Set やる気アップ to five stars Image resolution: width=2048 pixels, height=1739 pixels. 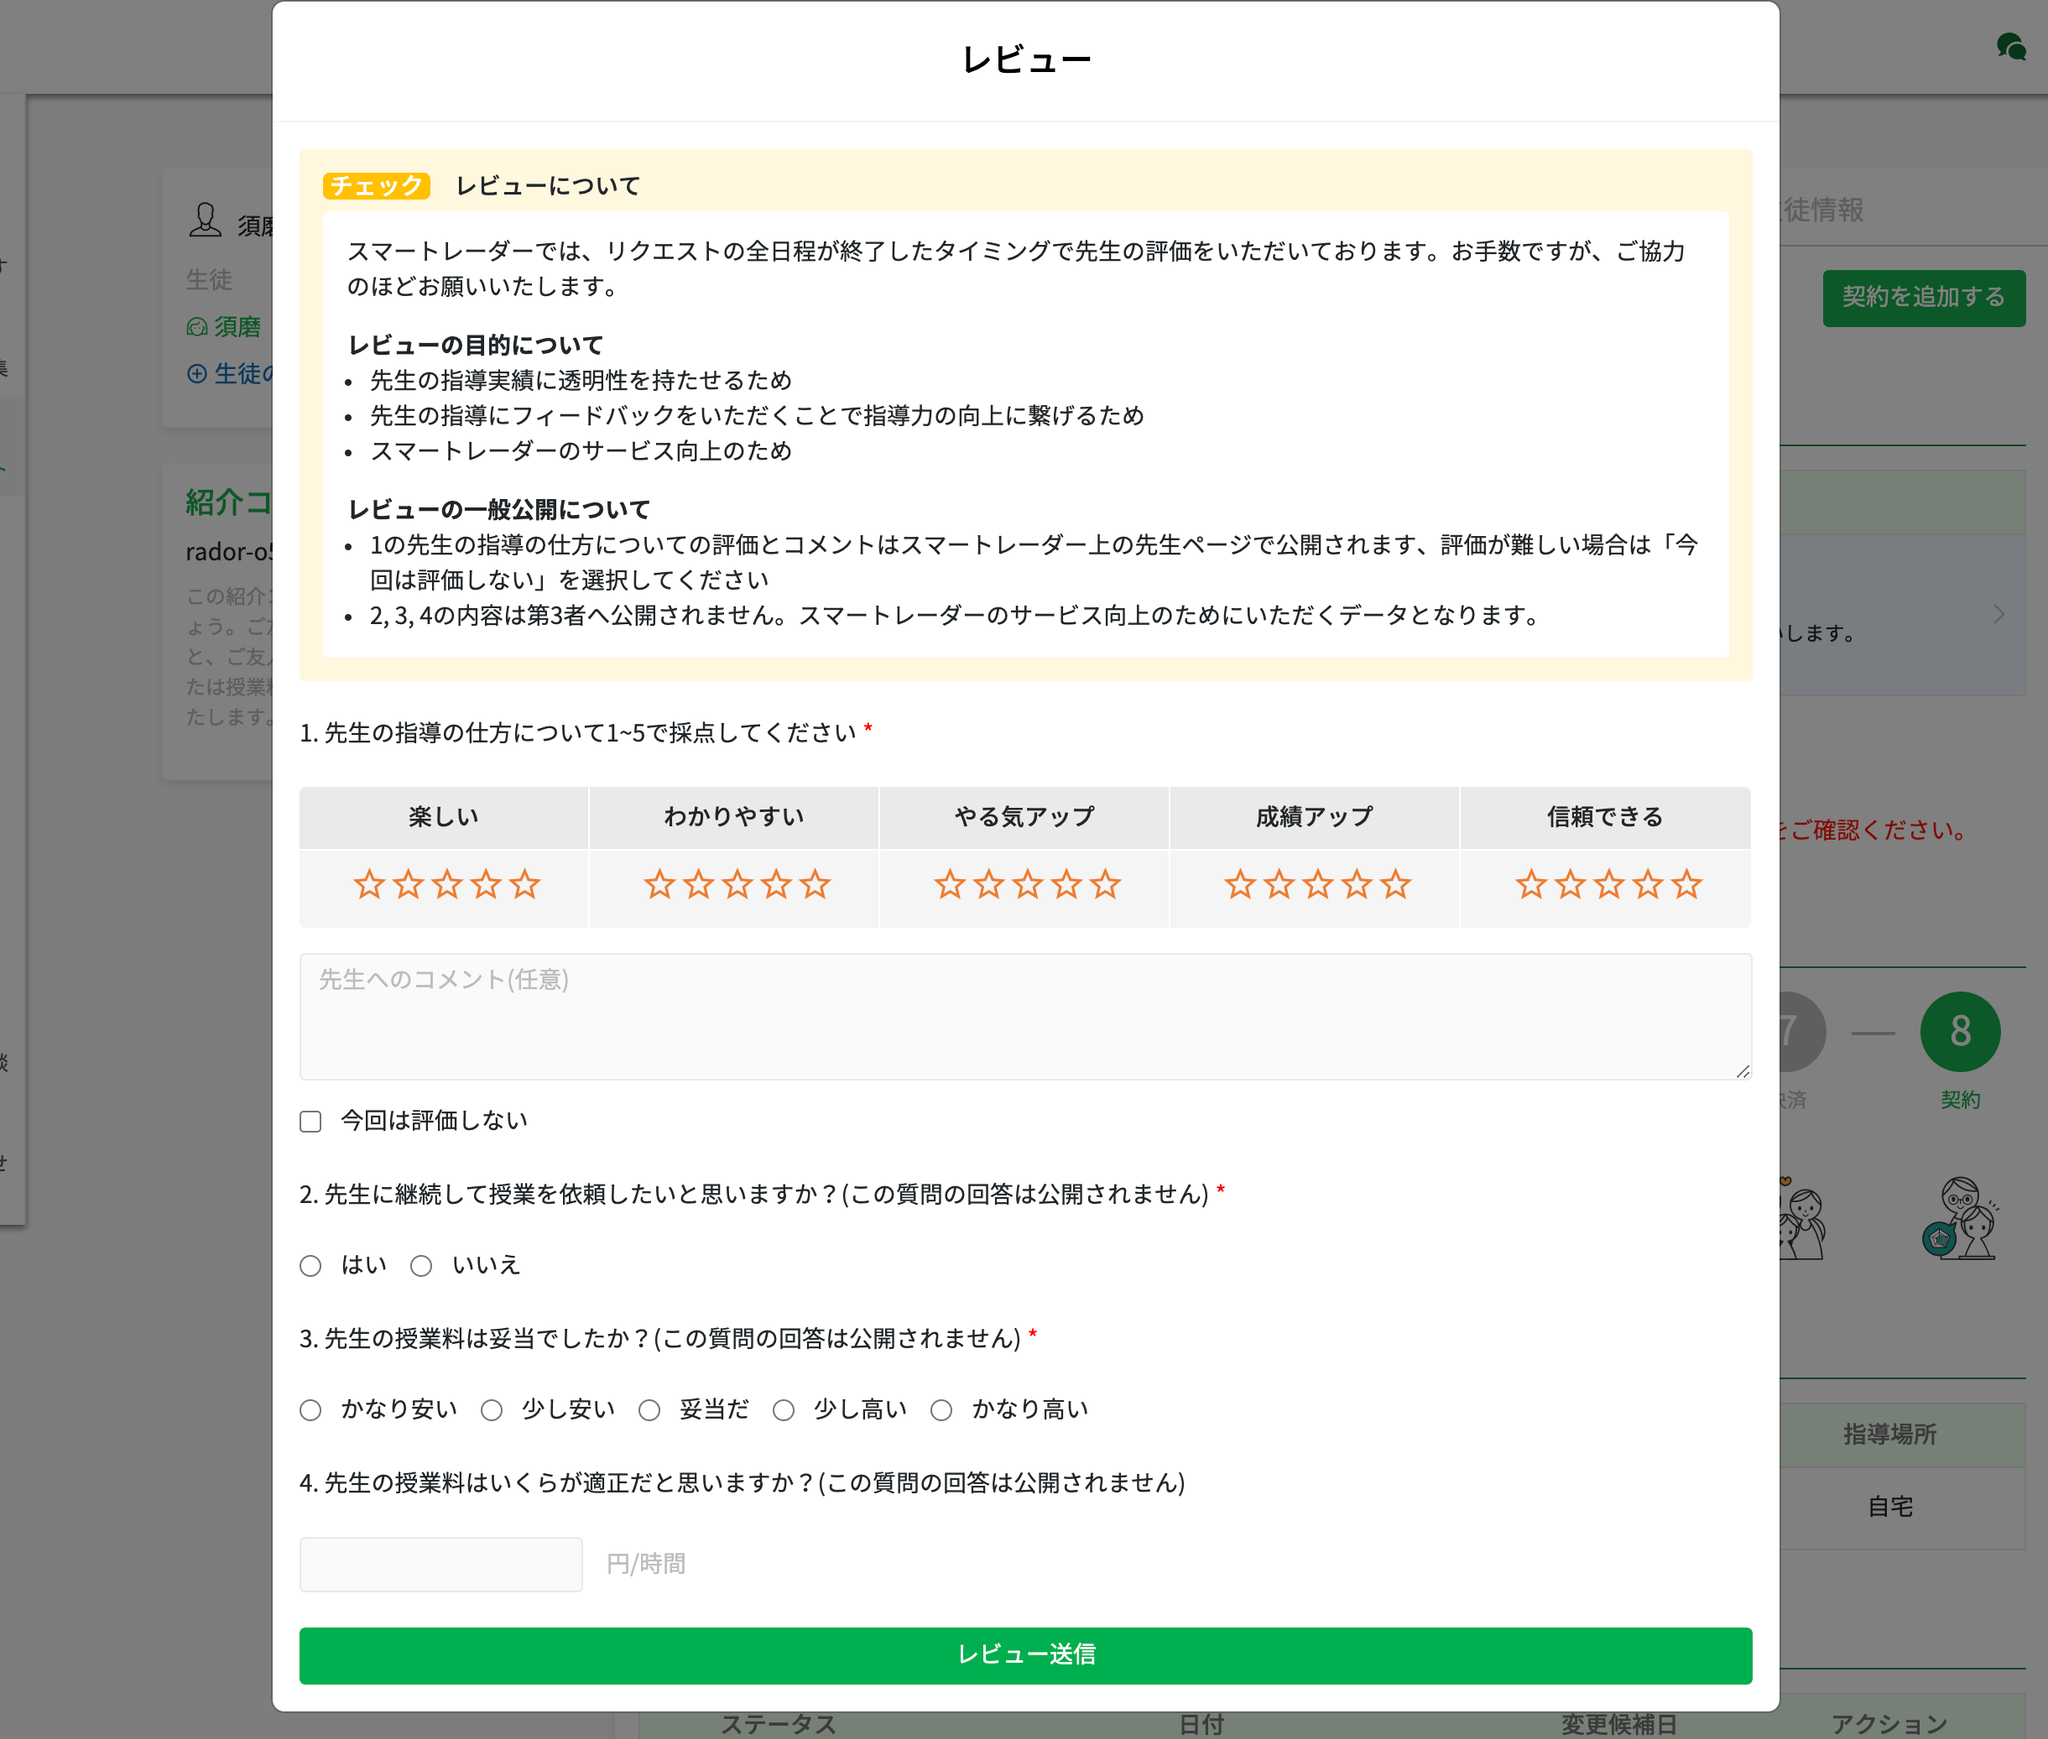coord(1106,884)
